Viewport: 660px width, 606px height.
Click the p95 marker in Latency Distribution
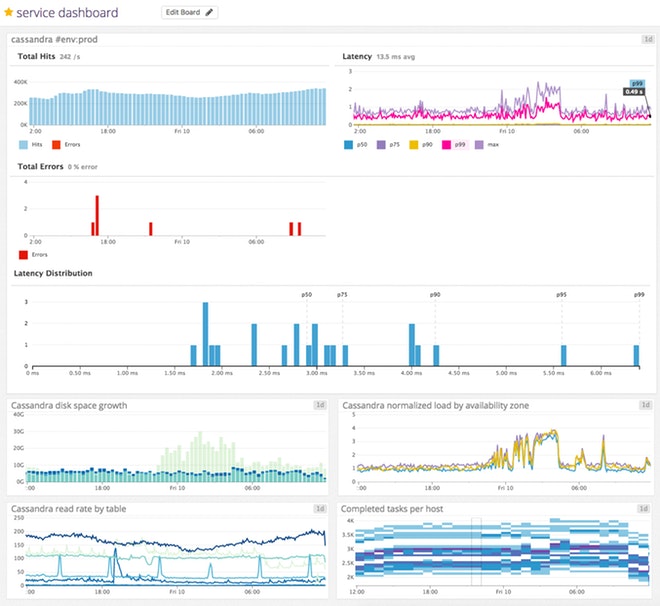[562, 295]
